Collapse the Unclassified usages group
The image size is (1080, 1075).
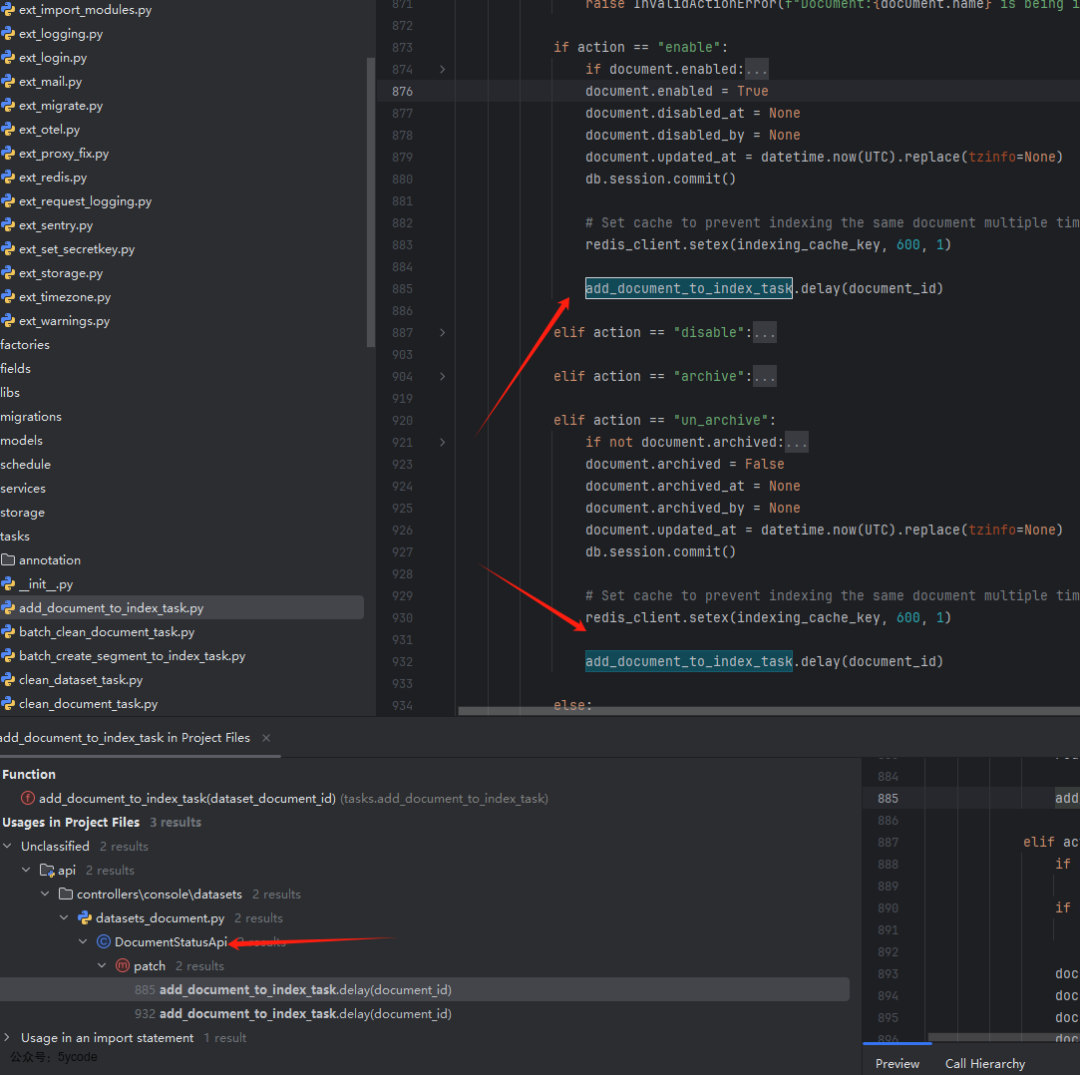coord(8,846)
